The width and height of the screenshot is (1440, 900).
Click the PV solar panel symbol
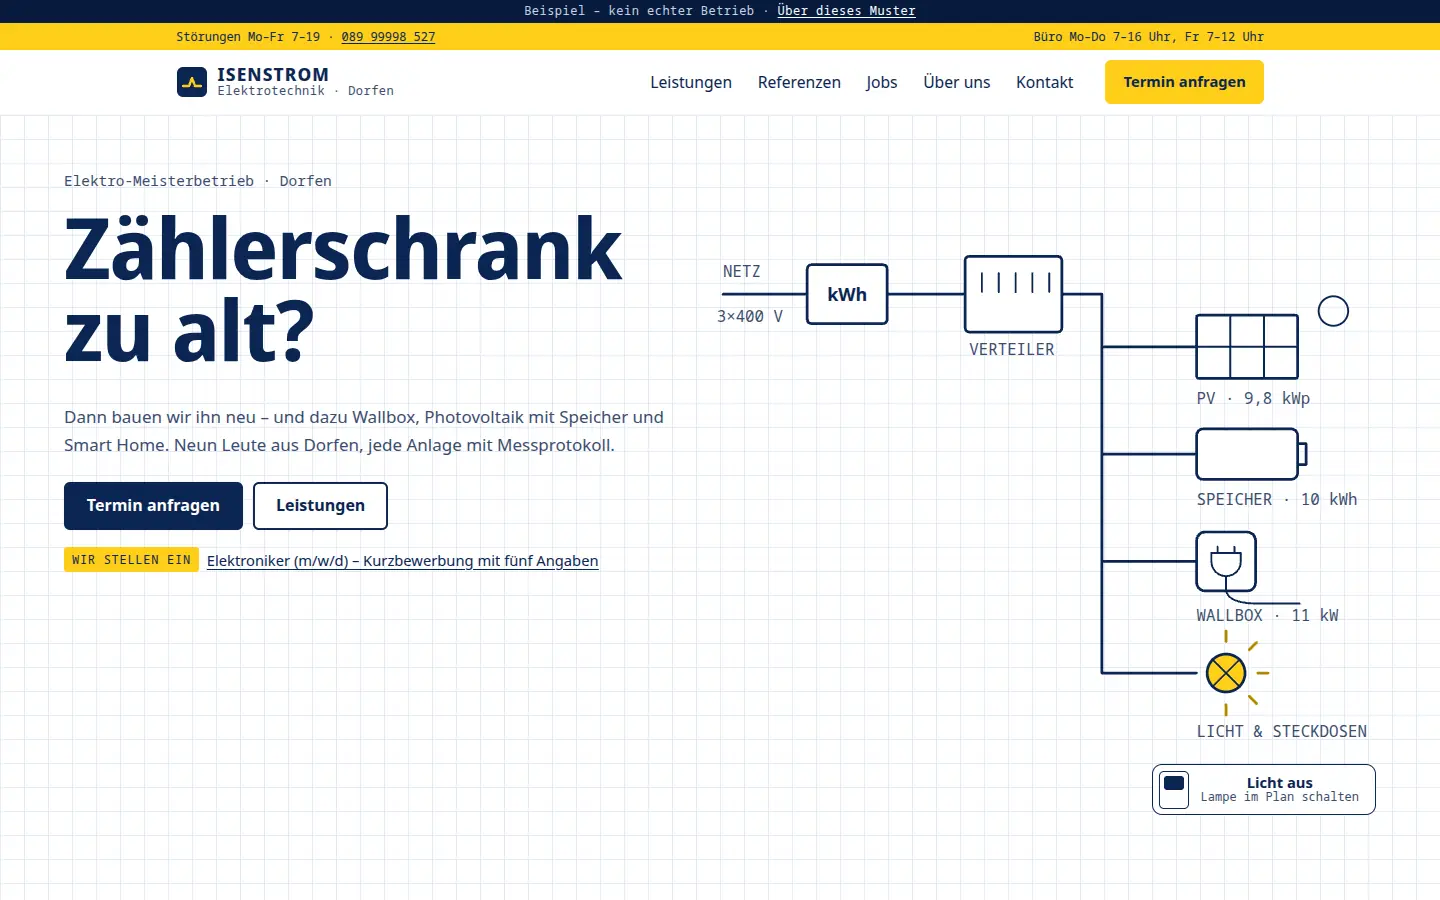[x=1247, y=347]
